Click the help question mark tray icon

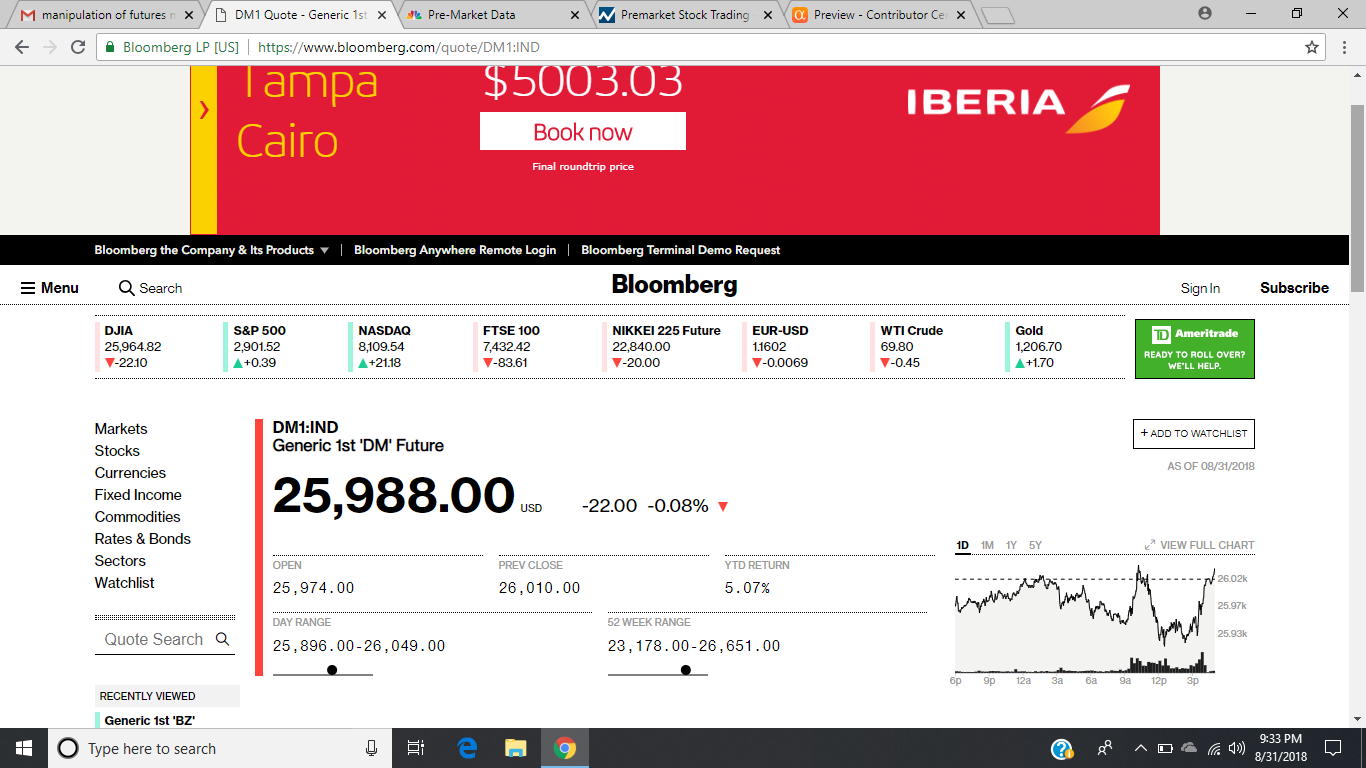click(1062, 748)
